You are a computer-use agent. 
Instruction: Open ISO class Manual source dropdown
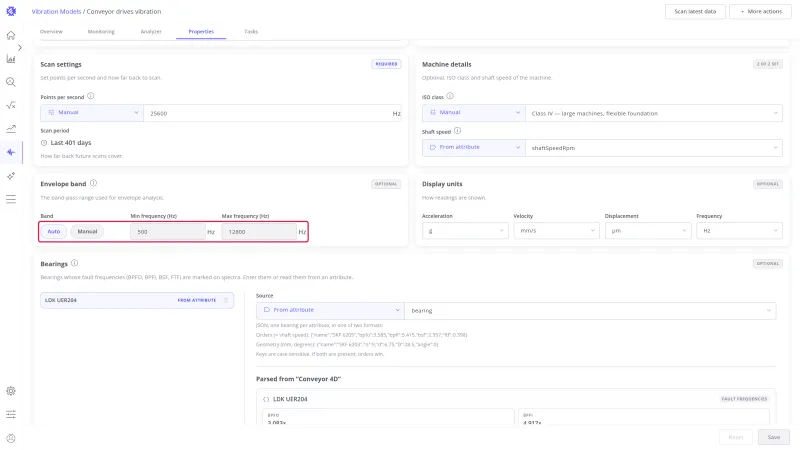pyautogui.click(x=473, y=113)
